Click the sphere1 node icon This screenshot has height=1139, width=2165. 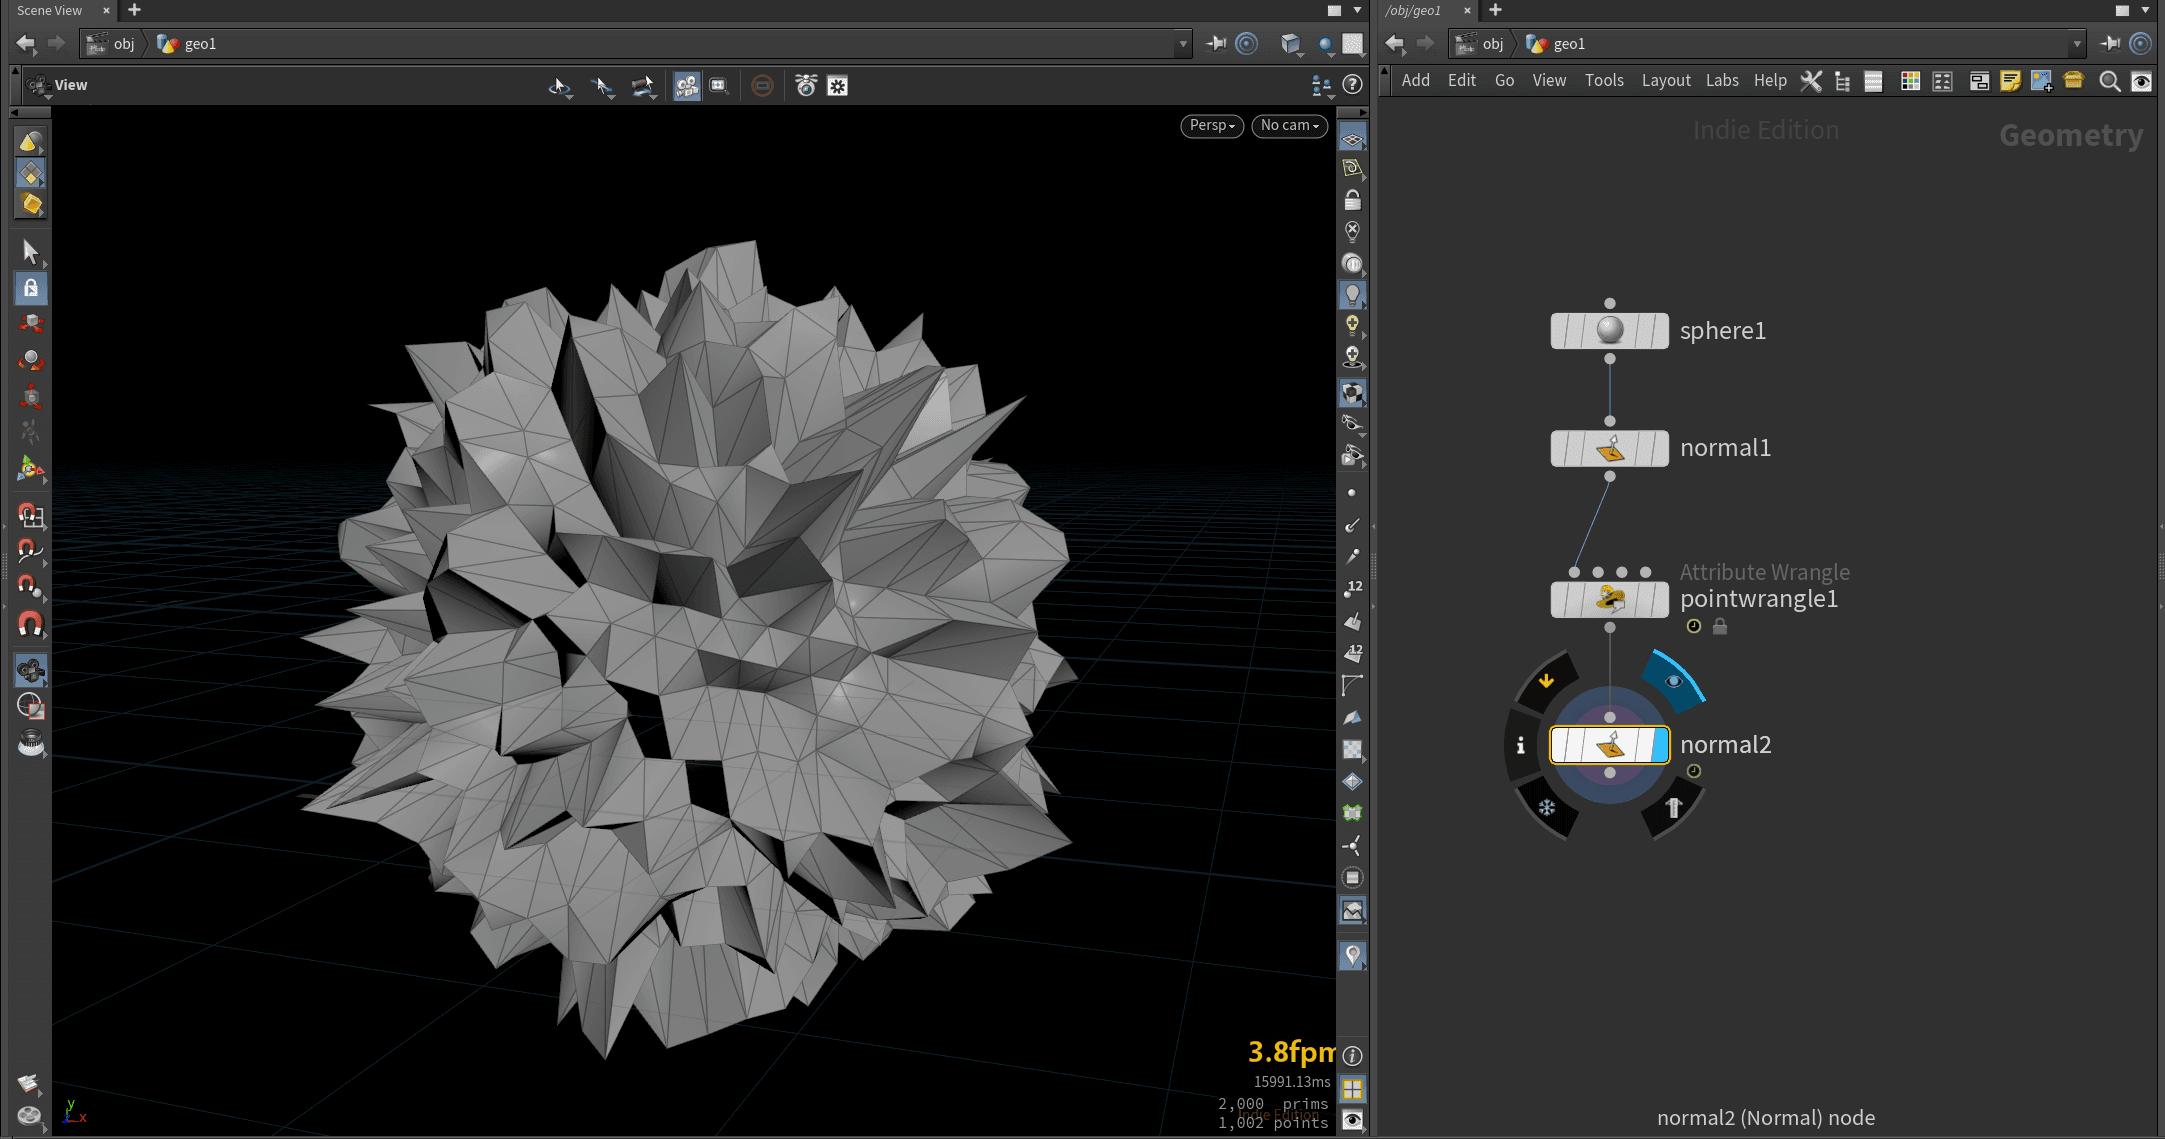pos(1609,331)
